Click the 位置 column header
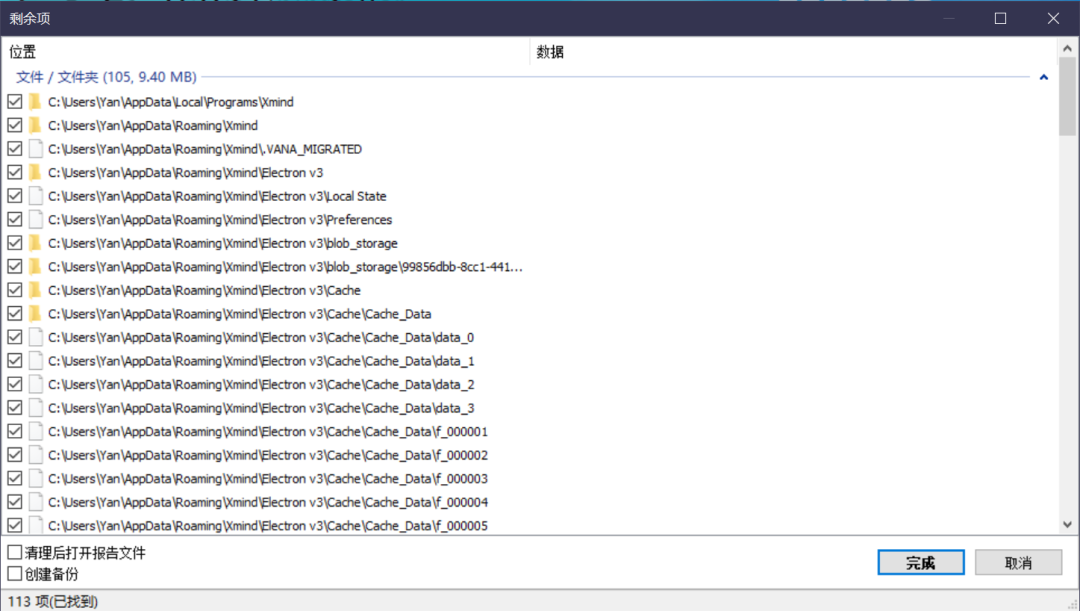The width and height of the screenshot is (1080, 611). [265, 52]
